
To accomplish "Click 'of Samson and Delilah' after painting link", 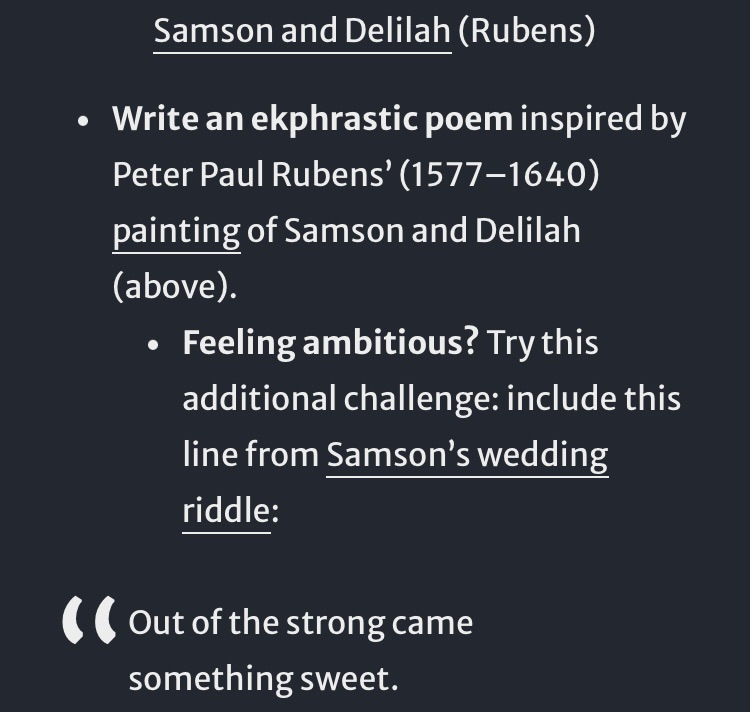I will [x=414, y=232].
